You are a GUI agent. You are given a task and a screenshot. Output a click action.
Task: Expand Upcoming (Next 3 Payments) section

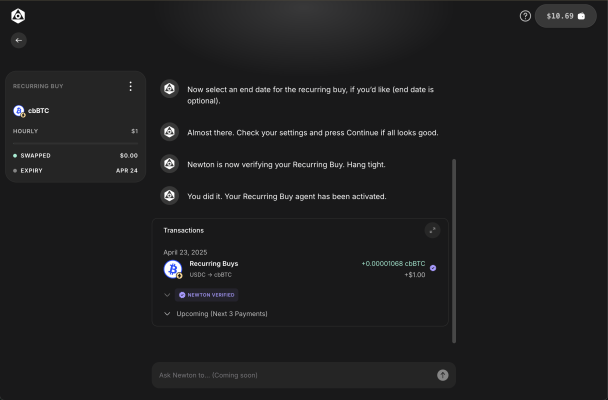216,314
